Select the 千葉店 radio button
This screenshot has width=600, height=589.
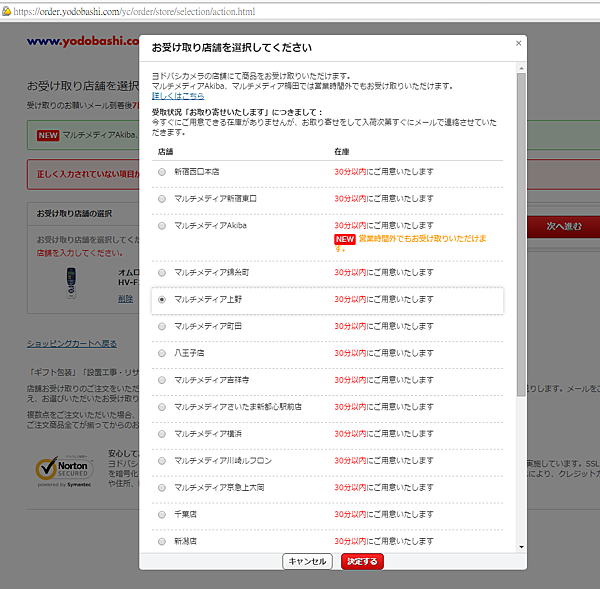[162, 515]
